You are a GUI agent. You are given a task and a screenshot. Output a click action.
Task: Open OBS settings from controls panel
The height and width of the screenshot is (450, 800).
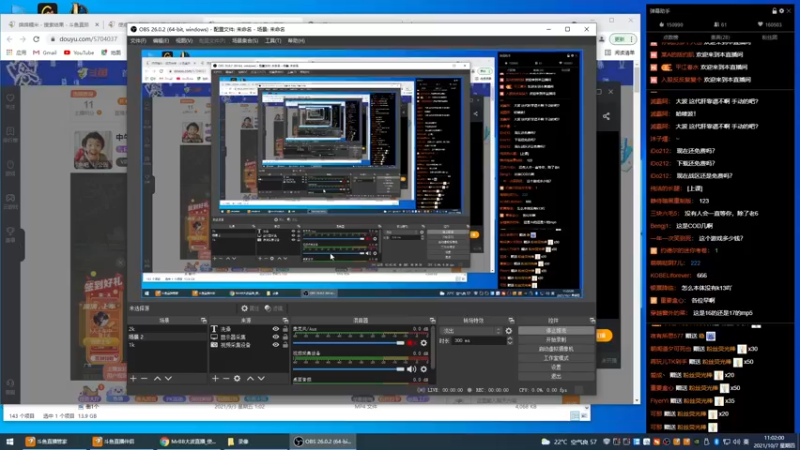click(x=556, y=367)
